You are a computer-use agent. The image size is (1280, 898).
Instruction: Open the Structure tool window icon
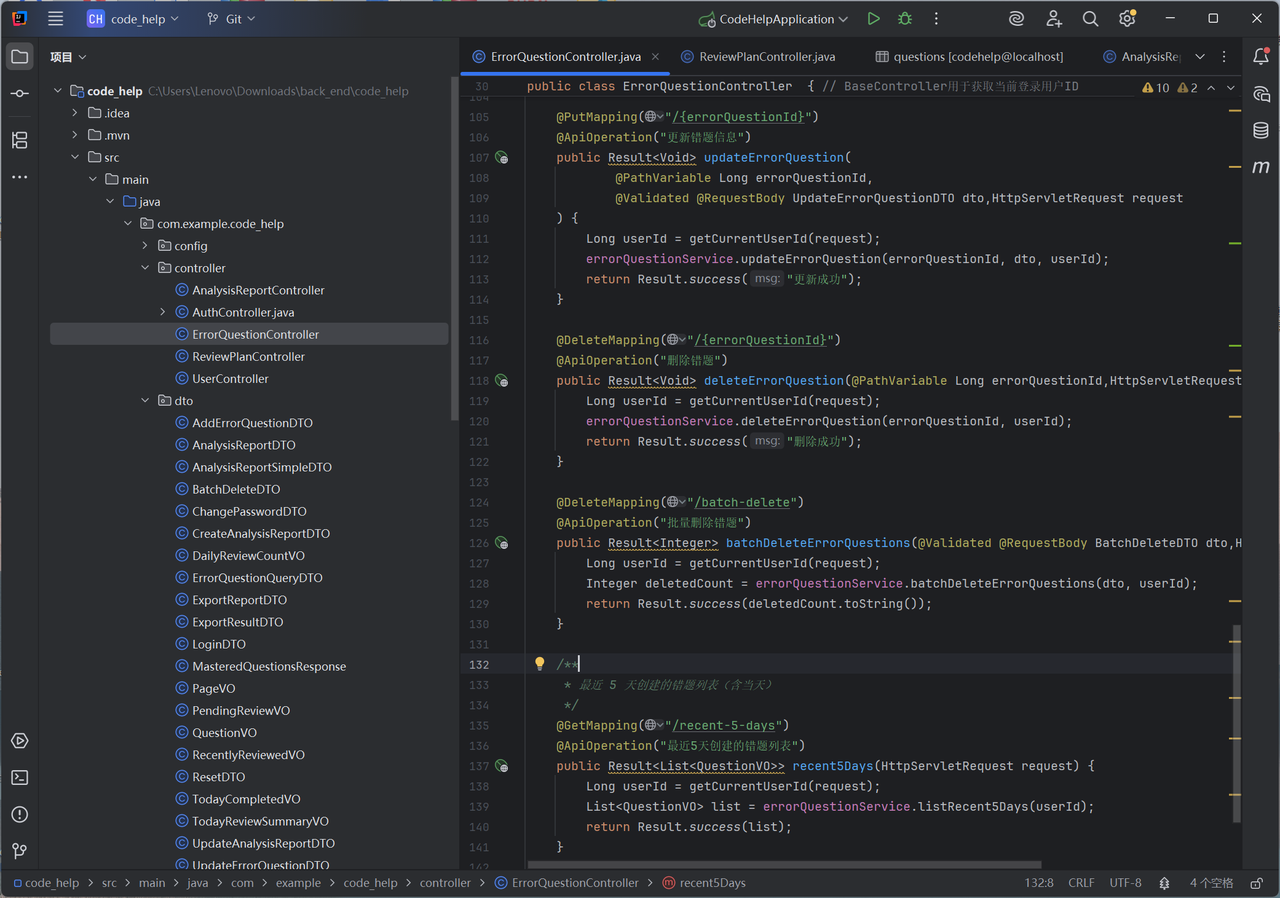pyautogui.click(x=19, y=140)
